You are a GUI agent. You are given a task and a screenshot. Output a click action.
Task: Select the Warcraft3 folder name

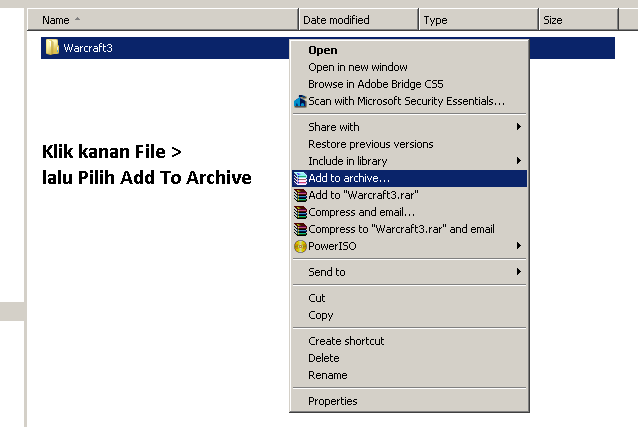point(88,48)
